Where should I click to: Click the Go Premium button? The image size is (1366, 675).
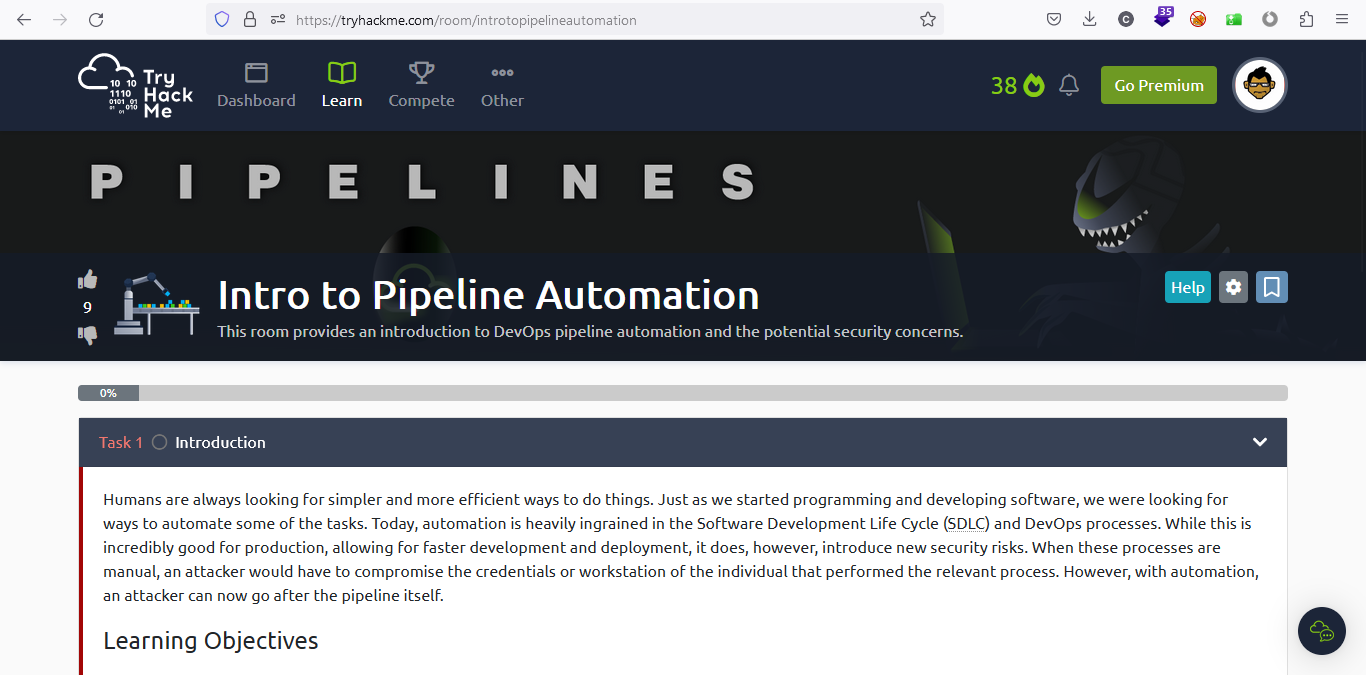pyautogui.click(x=1158, y=85)
